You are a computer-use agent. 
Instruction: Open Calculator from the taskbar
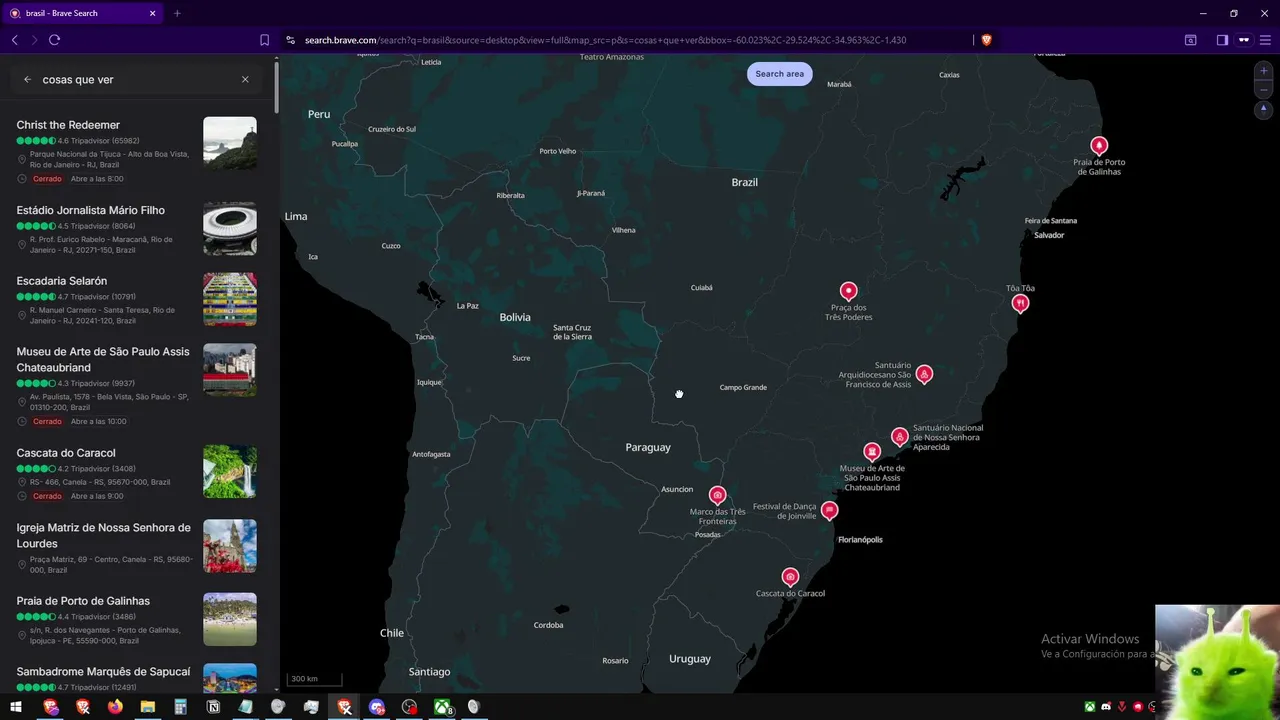[x=180, y=707]
